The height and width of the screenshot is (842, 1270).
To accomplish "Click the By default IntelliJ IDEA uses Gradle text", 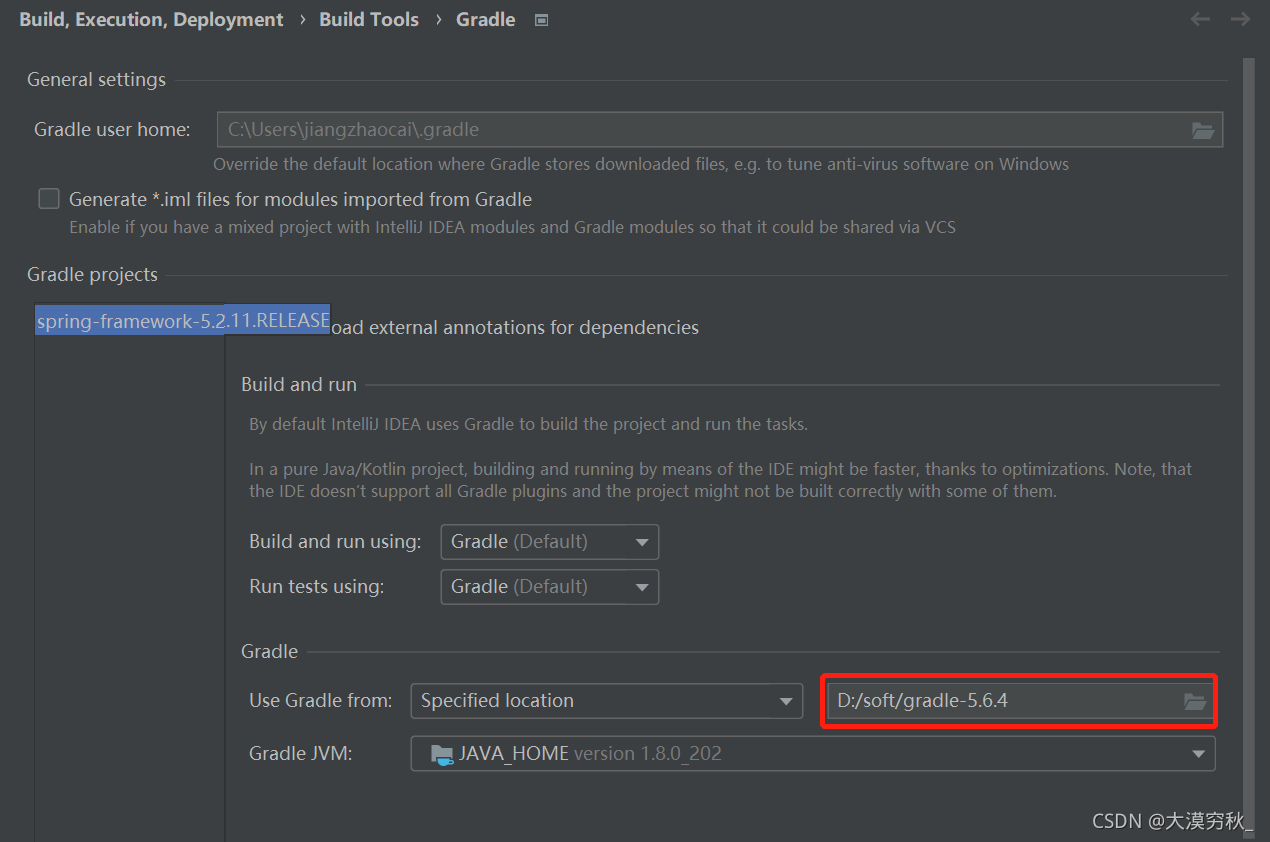I will [x=528, y=424].
